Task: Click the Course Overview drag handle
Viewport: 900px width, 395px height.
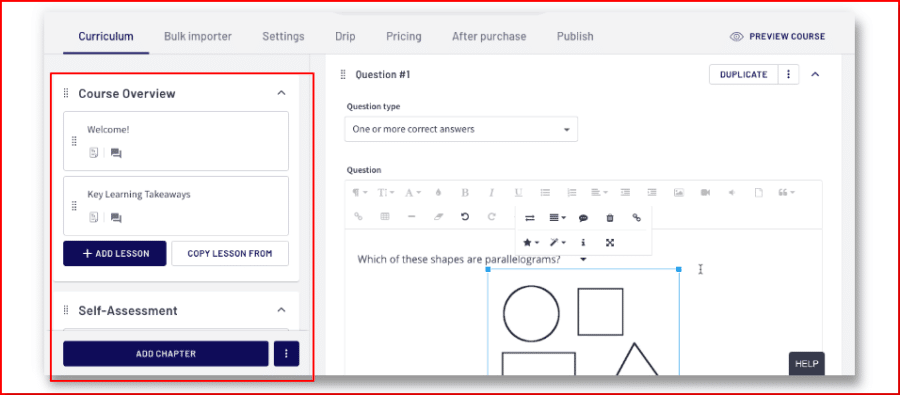Action: pyautogui.click(x=66, y=93)
